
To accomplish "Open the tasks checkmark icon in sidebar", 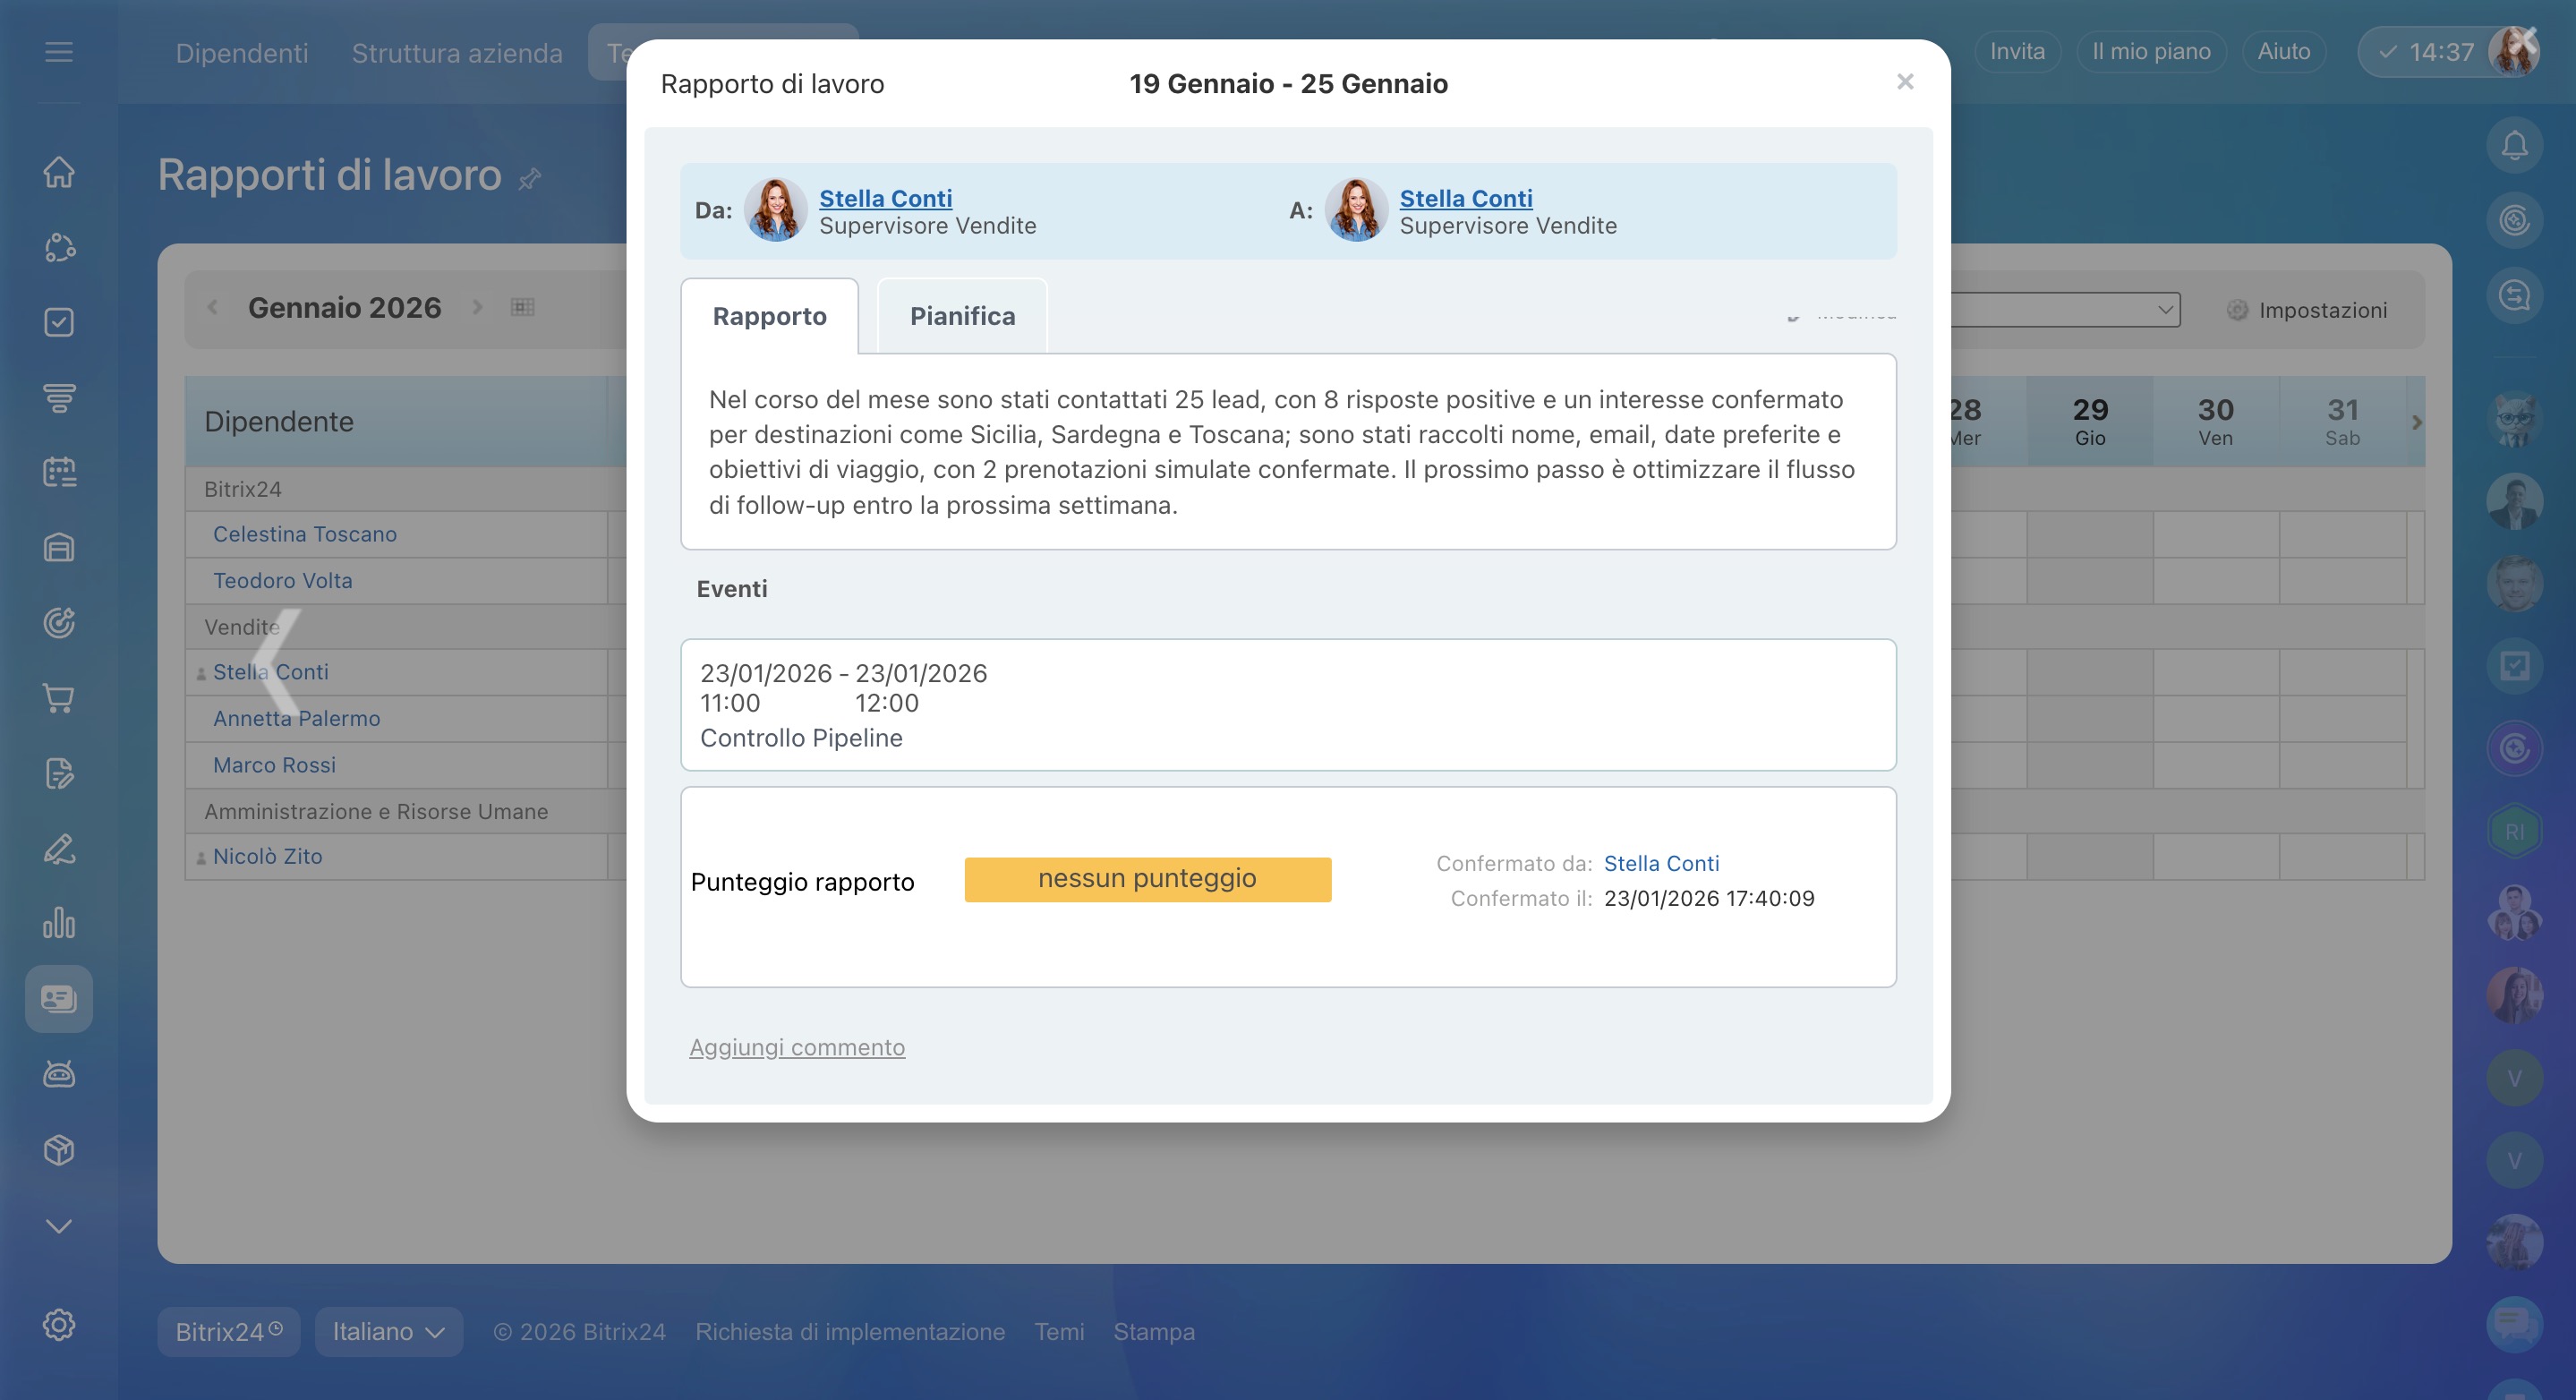I will point(59,322).
